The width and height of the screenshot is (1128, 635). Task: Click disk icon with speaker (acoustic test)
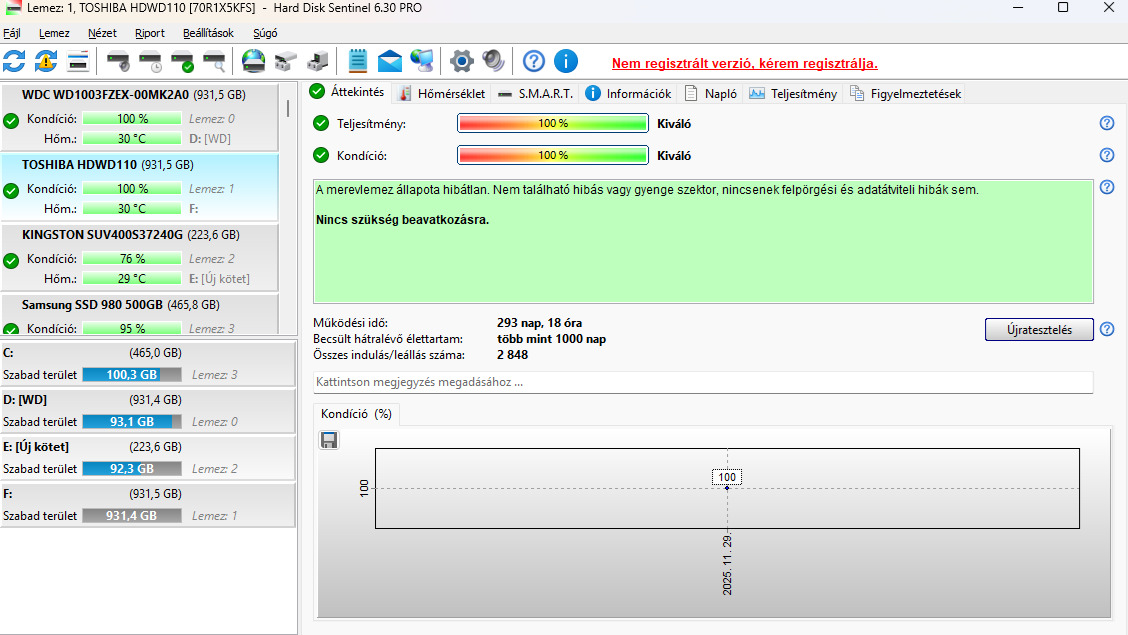point(118,62)
